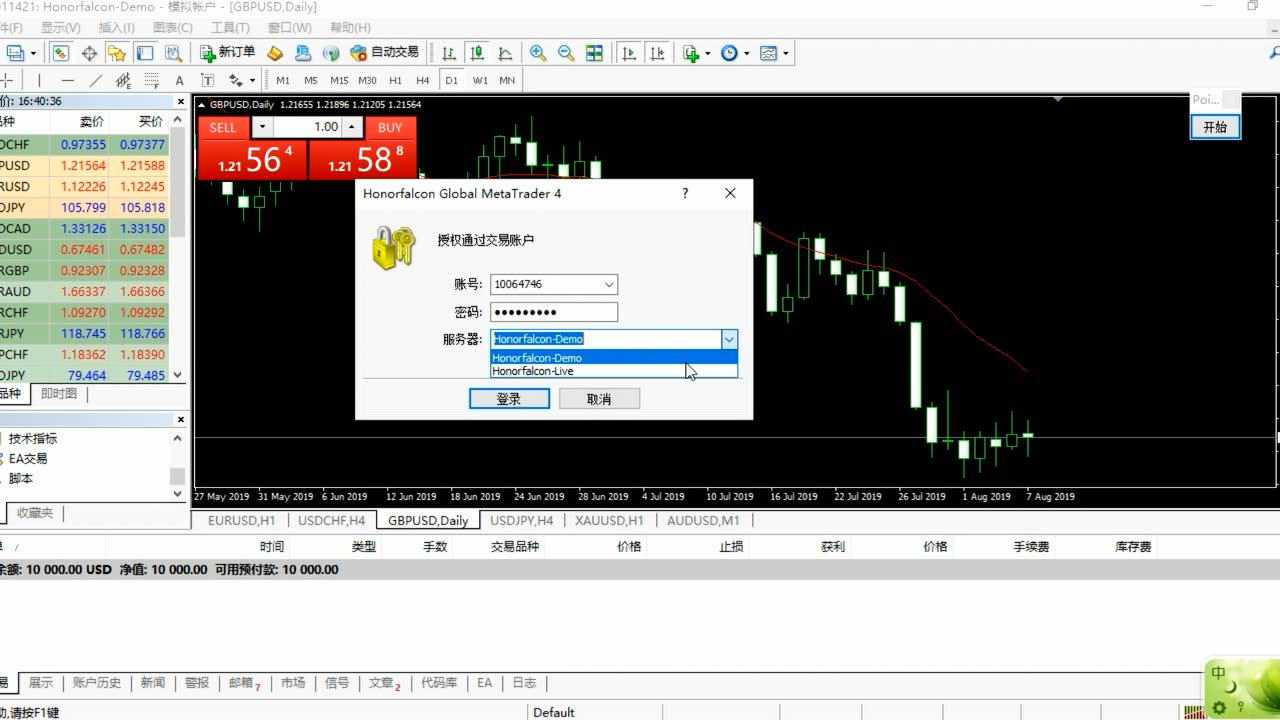Click the 新订单 new order button

(x=228, y=53)
